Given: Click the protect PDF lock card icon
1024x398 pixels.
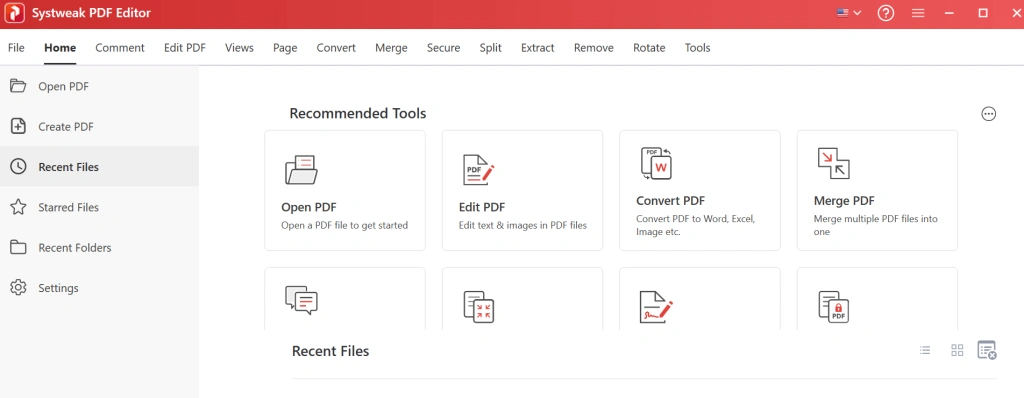Looking at the screenshot, I should (x=833, y=307).
